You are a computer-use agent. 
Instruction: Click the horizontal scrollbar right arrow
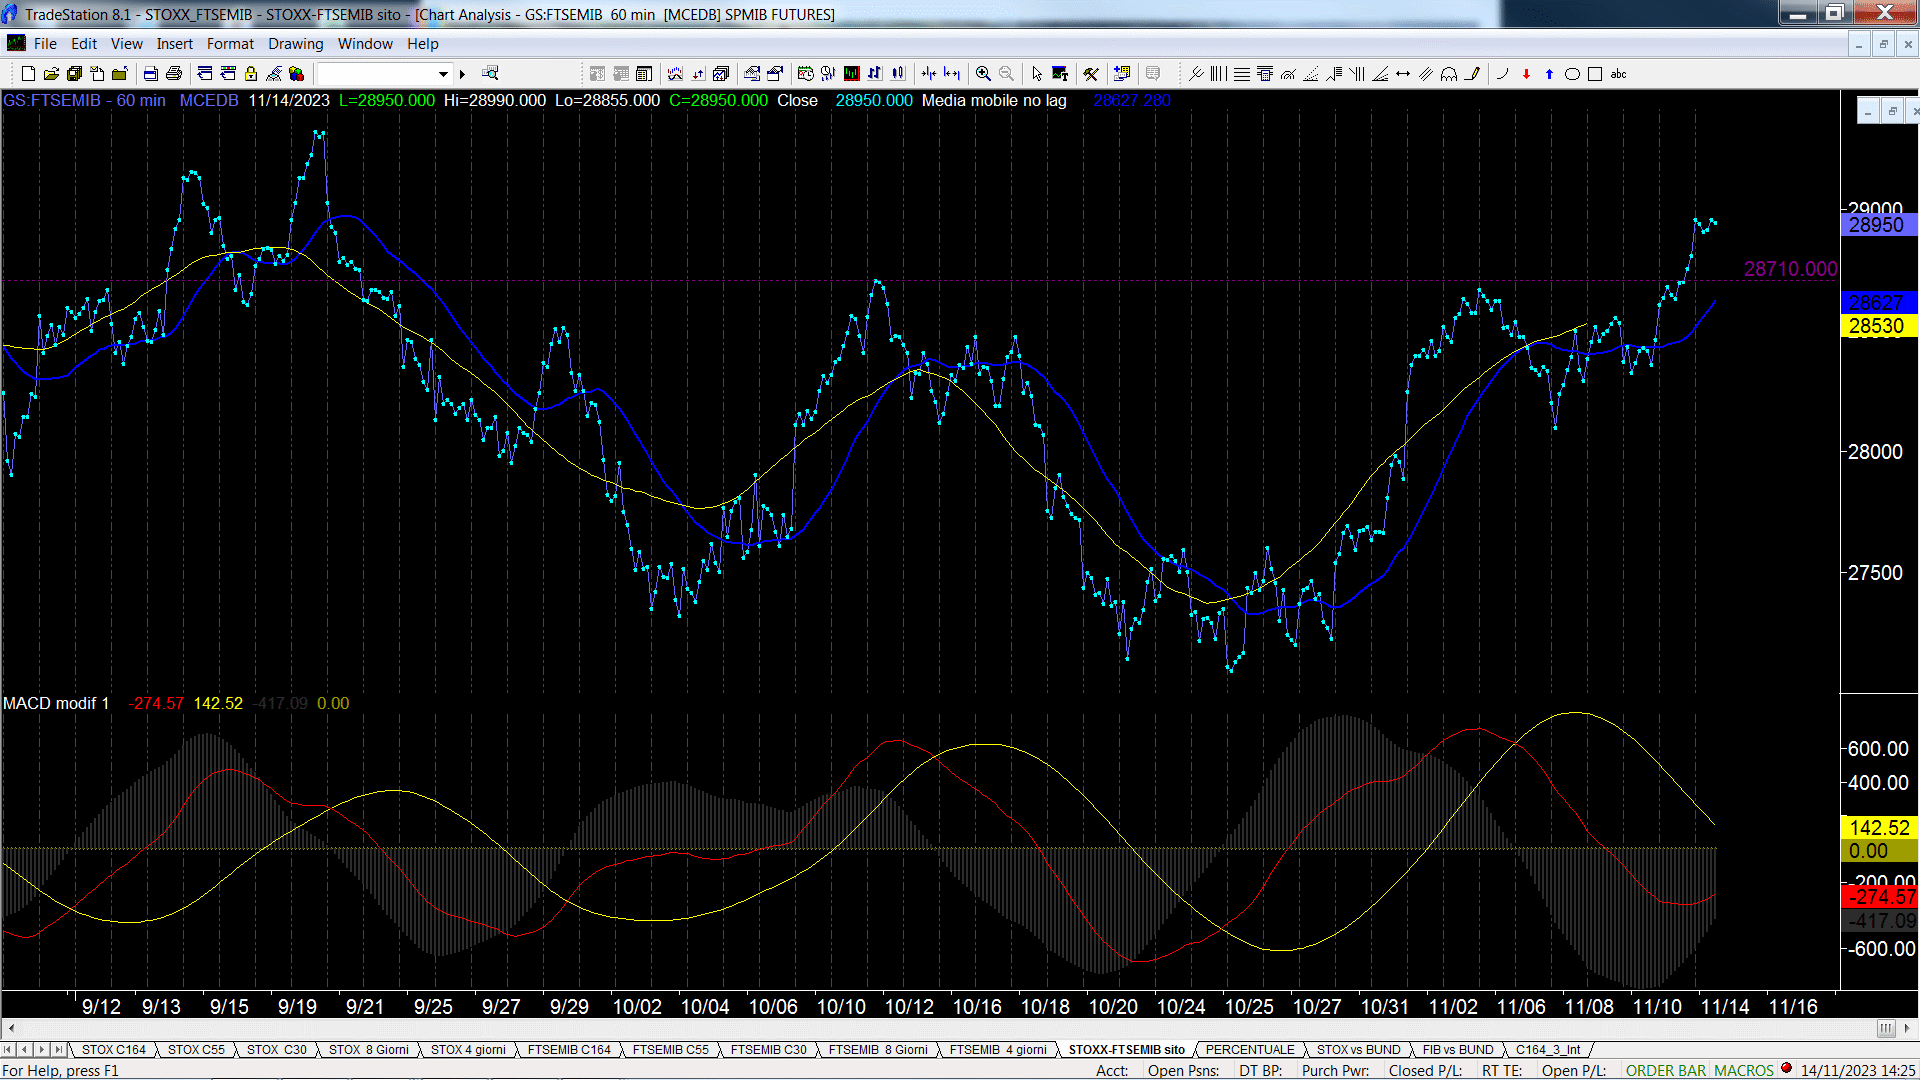coord(1907,1028)
